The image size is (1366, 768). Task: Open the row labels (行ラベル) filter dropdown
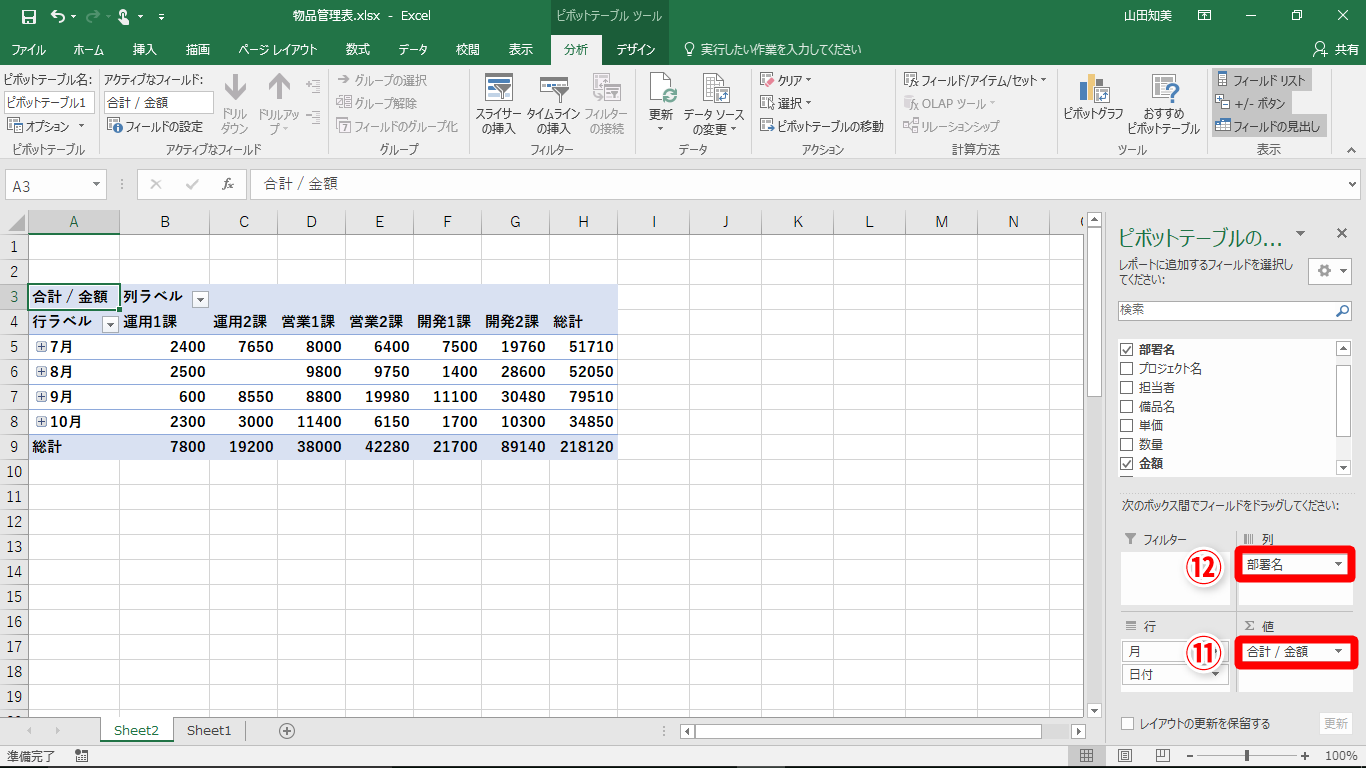point(110,323)
